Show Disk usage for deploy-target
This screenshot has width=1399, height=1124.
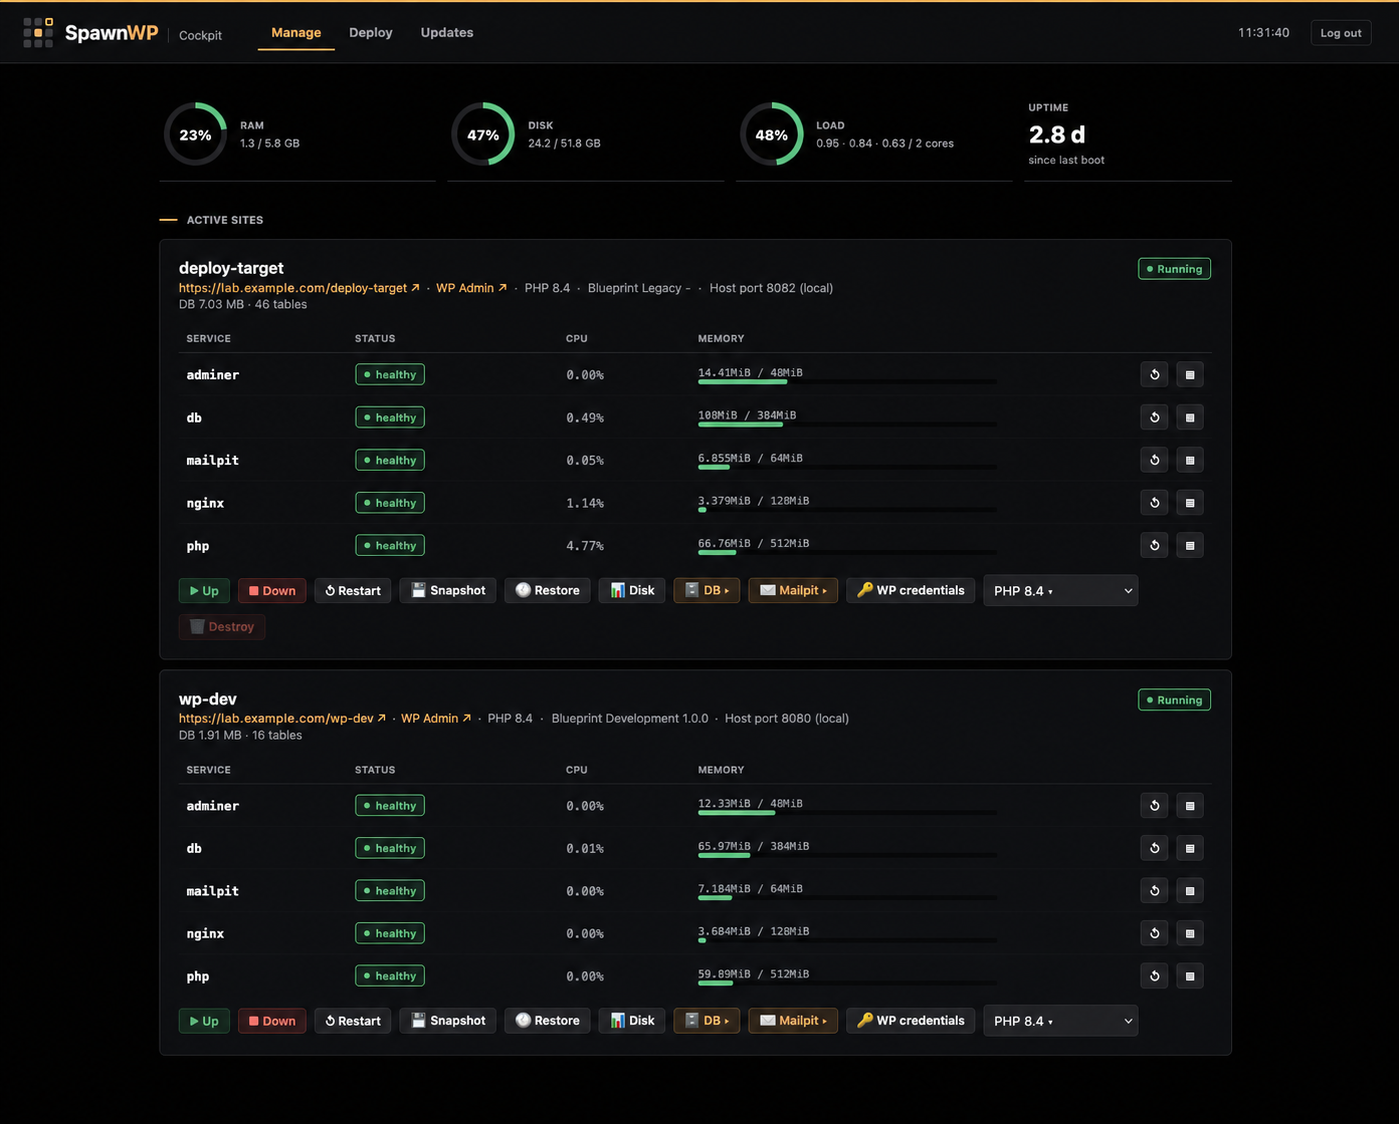pos(632,591)
